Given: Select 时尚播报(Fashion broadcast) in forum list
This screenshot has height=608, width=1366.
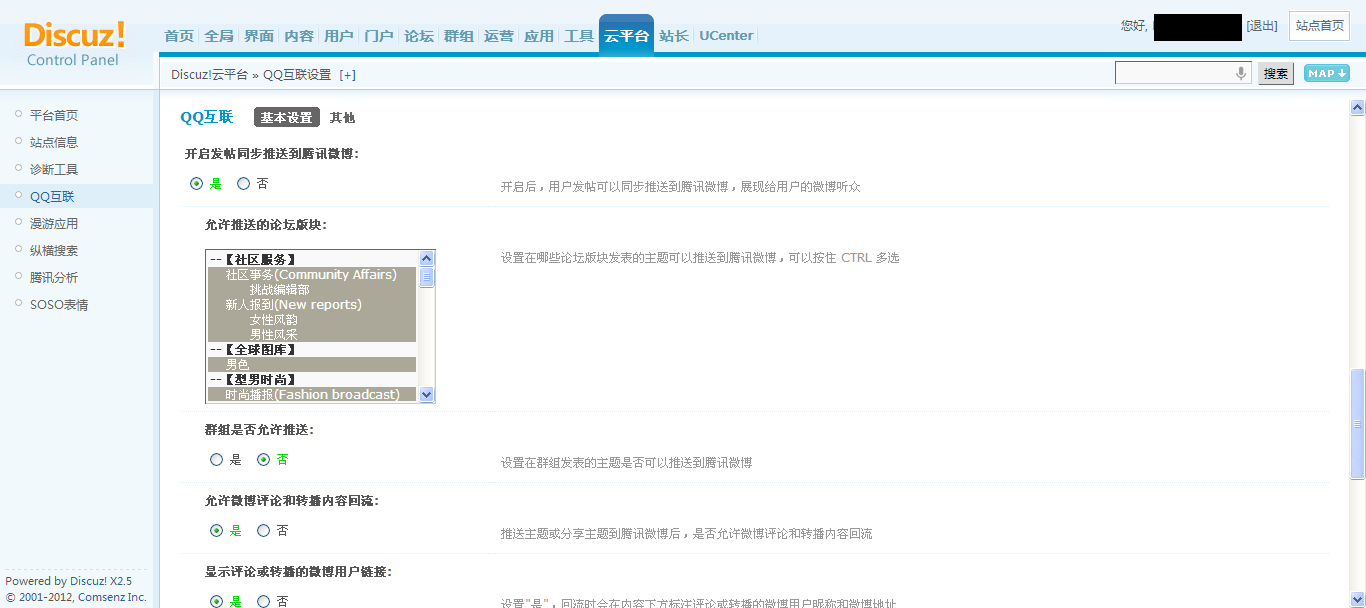Looking at the screenshot, I should [x=311, y=394].
